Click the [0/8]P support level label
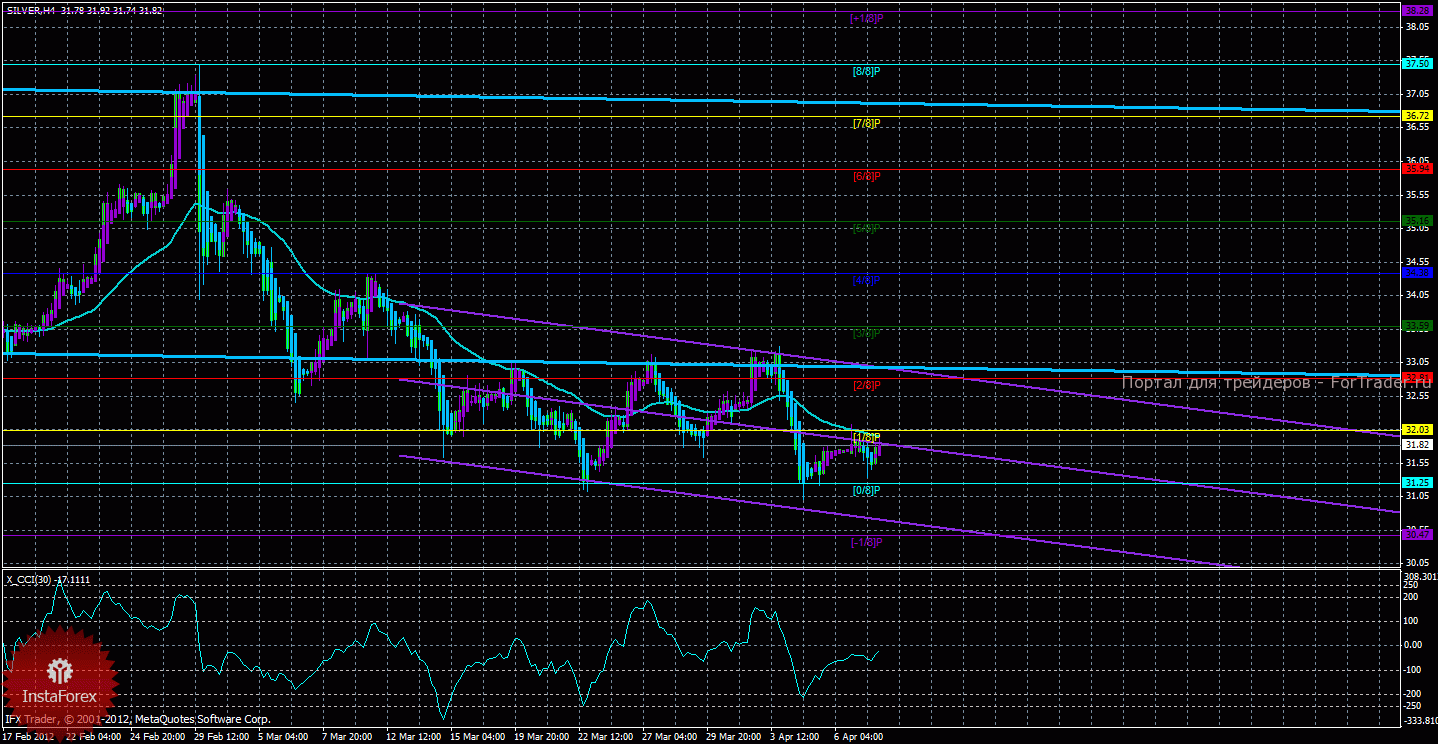This screenshot has height=744, width=1438. tap(866, 490)
